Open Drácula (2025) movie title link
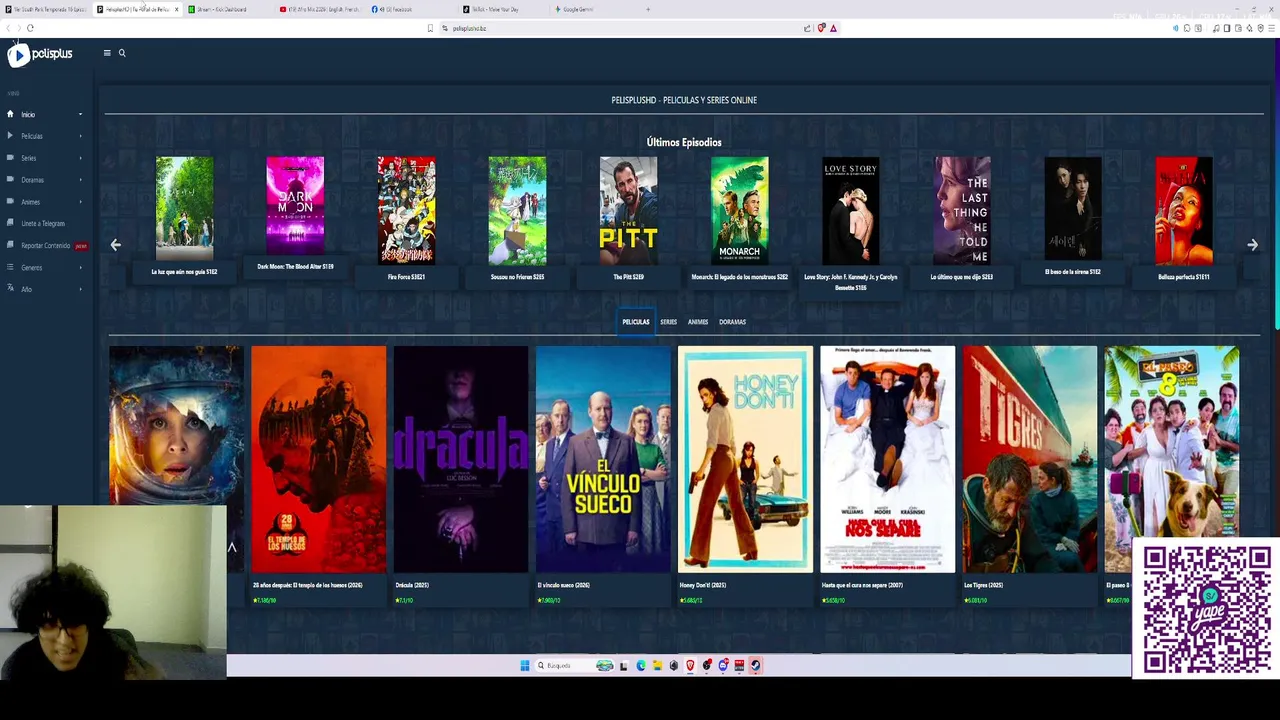The width and height of the screenshot is (1280, 720). click(x=411, y=585)
